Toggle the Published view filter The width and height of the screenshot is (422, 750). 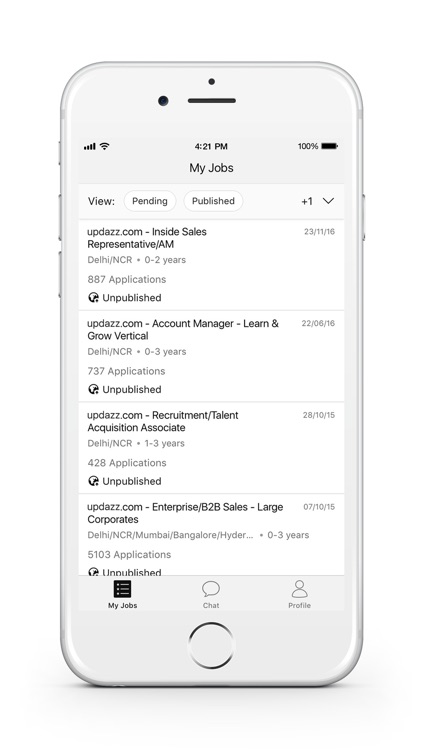[x=213, y=201]
